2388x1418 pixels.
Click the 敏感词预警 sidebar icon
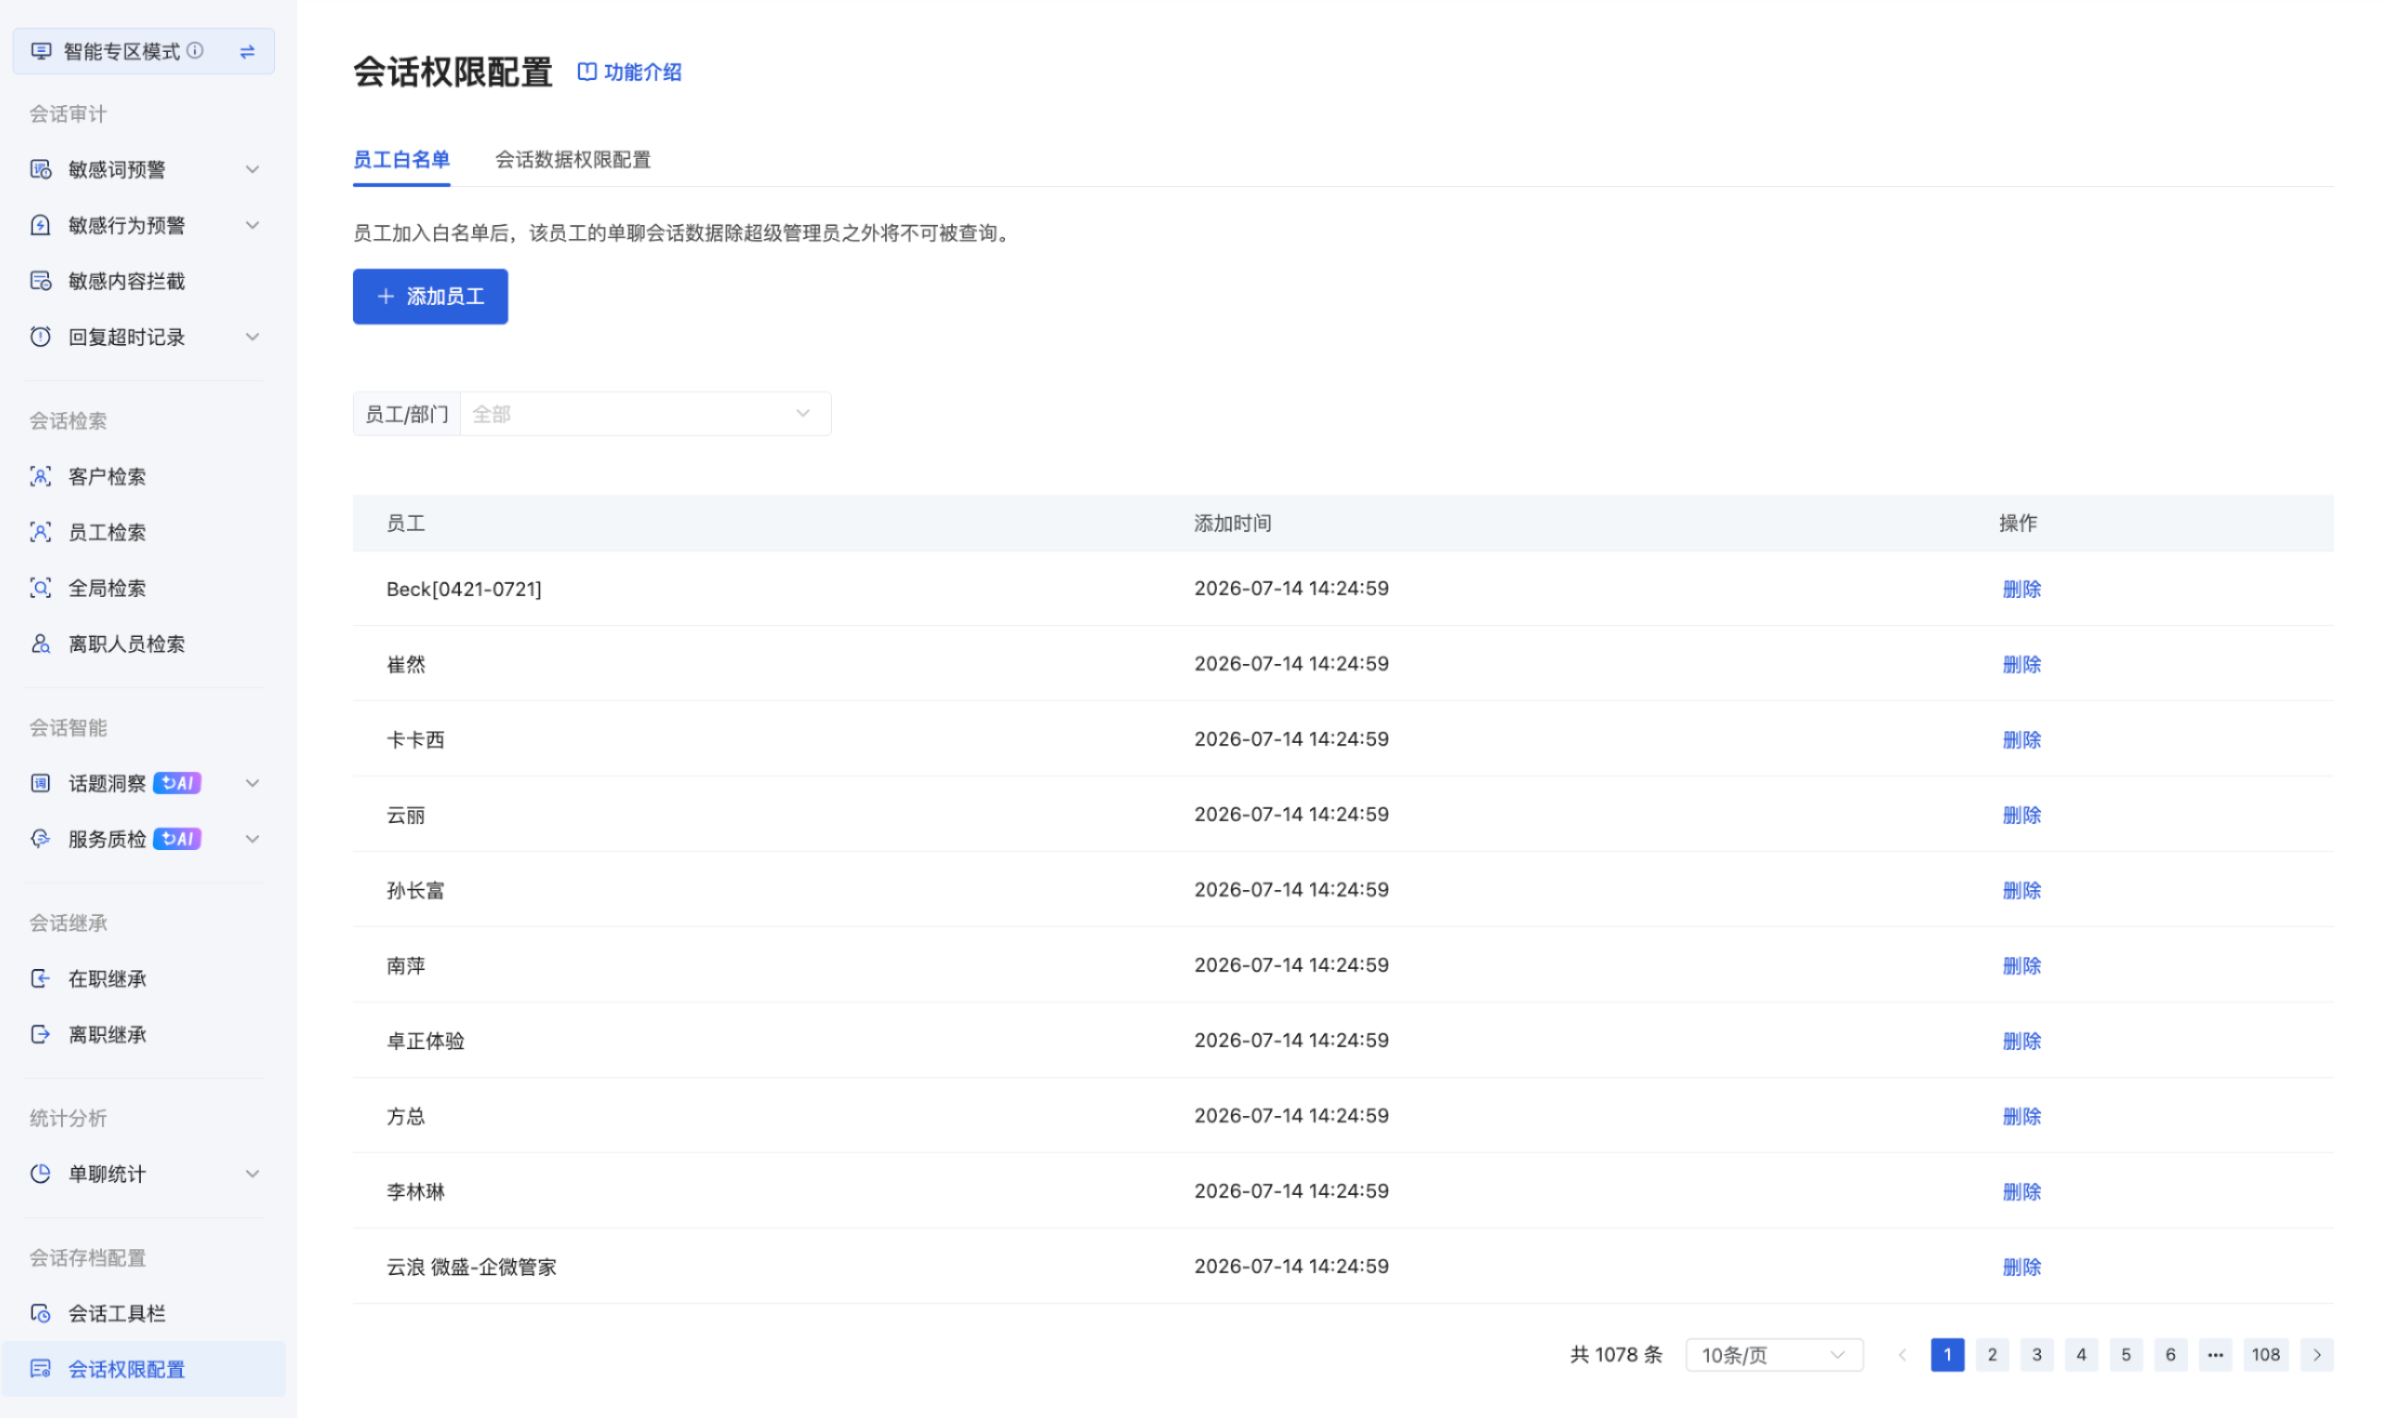pos(40,169)
